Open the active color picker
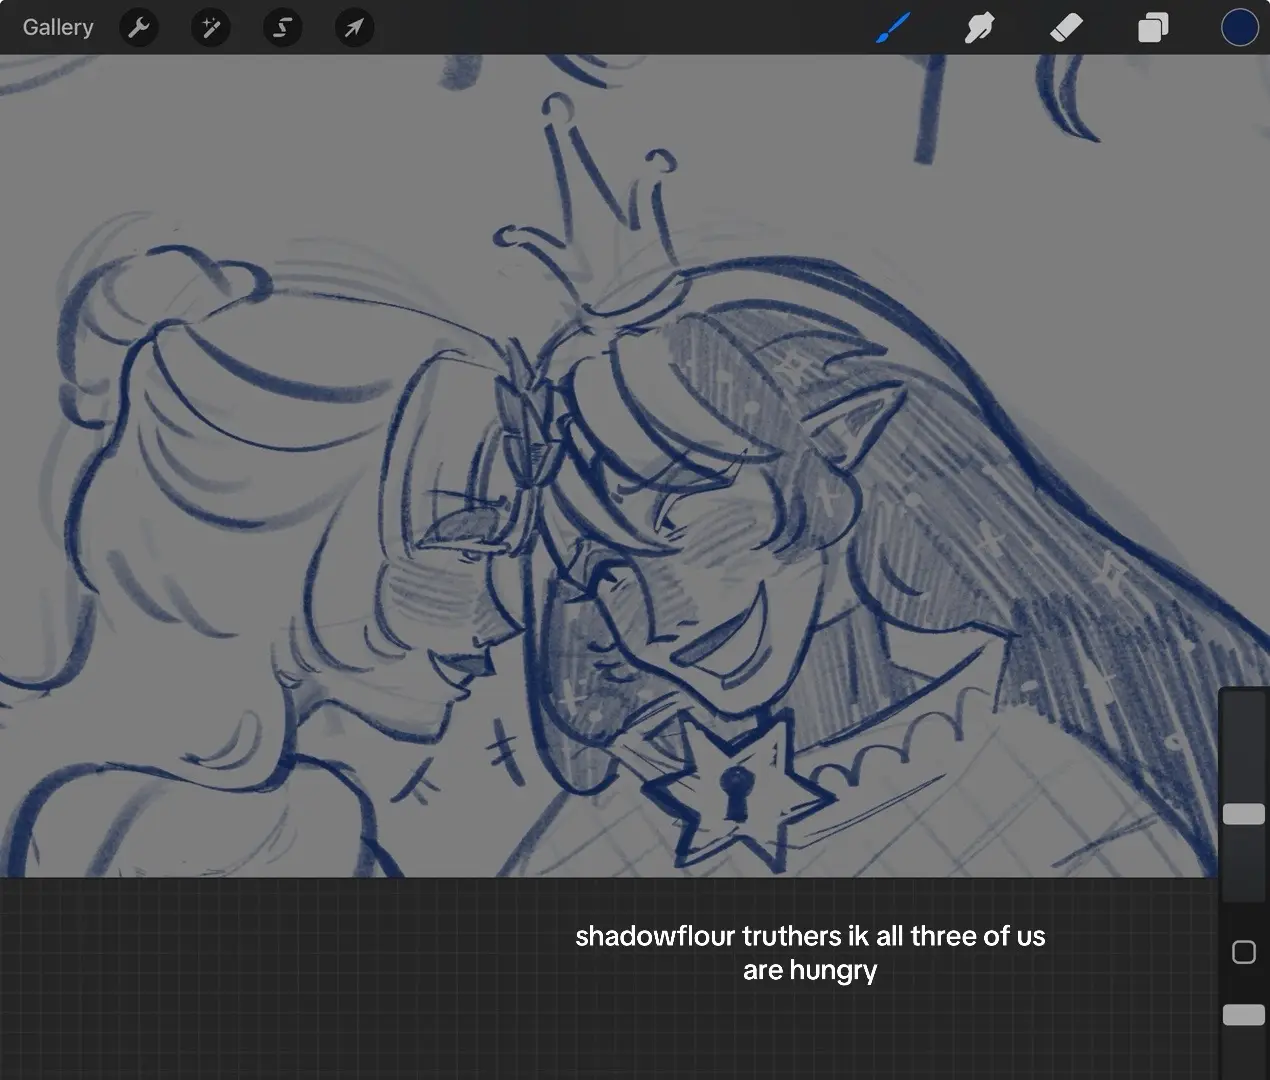1270x1080 pixels. pos(1240,27)
